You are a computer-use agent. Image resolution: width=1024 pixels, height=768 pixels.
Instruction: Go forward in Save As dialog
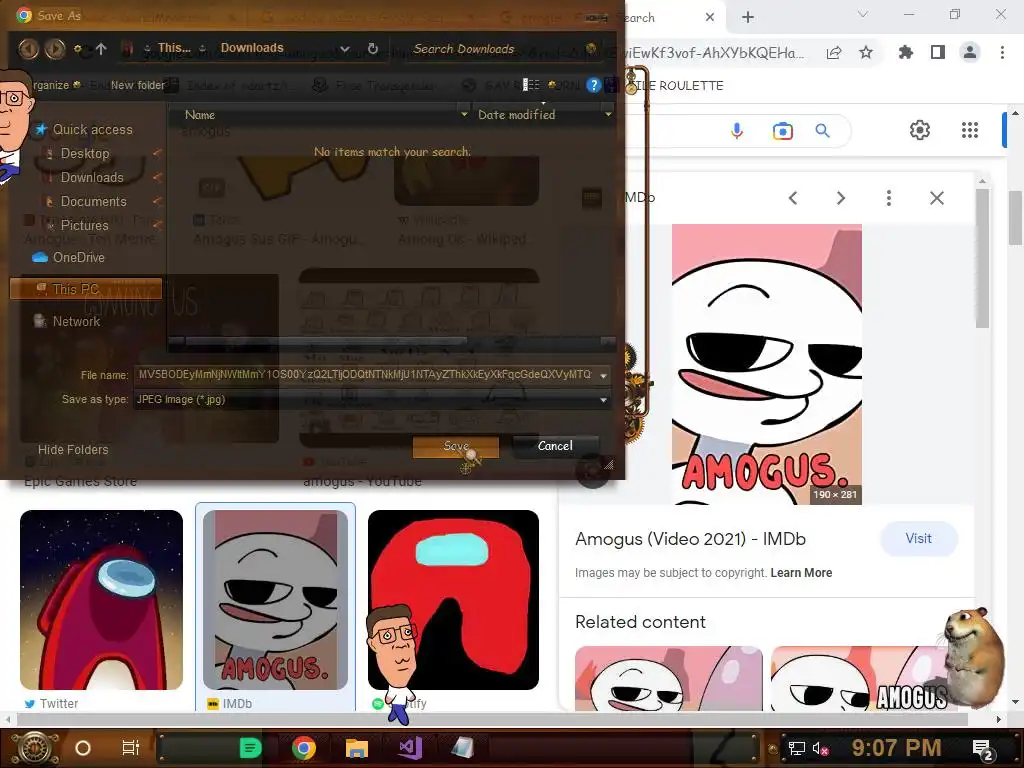55,48
